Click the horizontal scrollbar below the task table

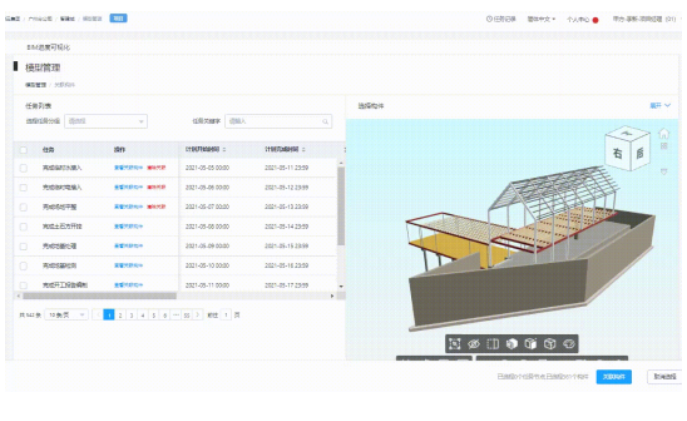[x=100, y=296]
